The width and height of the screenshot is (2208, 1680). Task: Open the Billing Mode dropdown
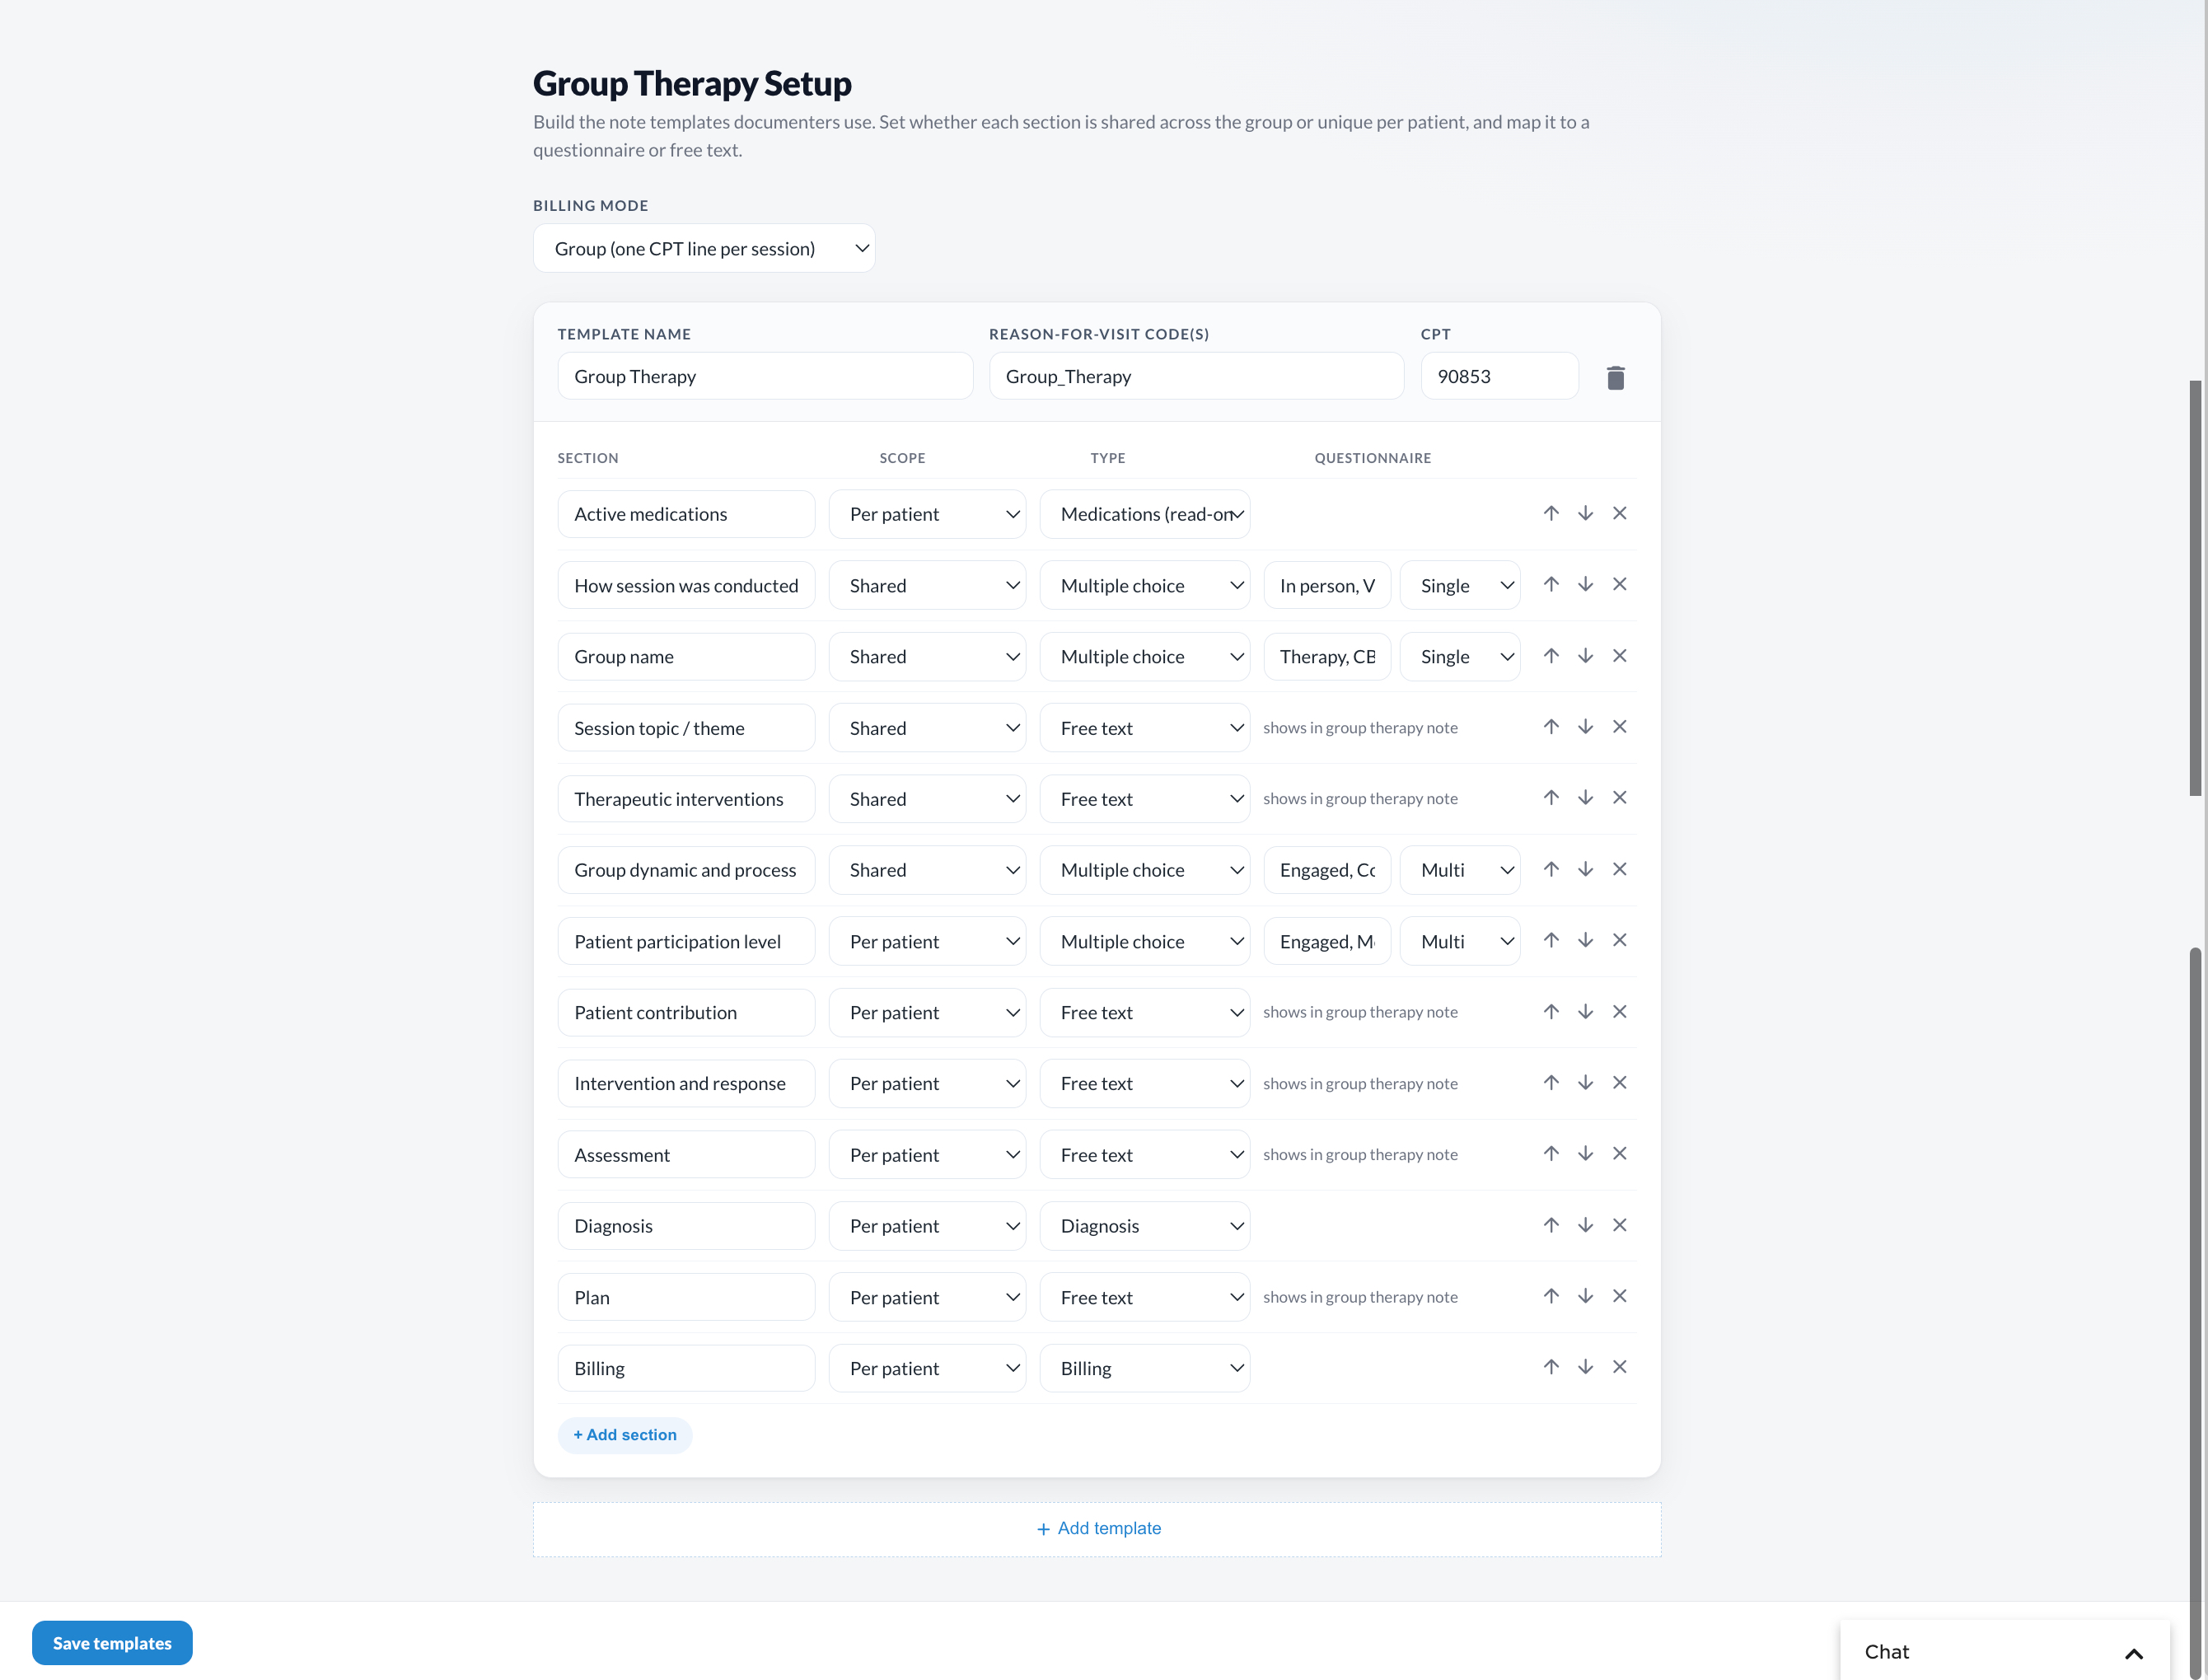coord(704,248)
